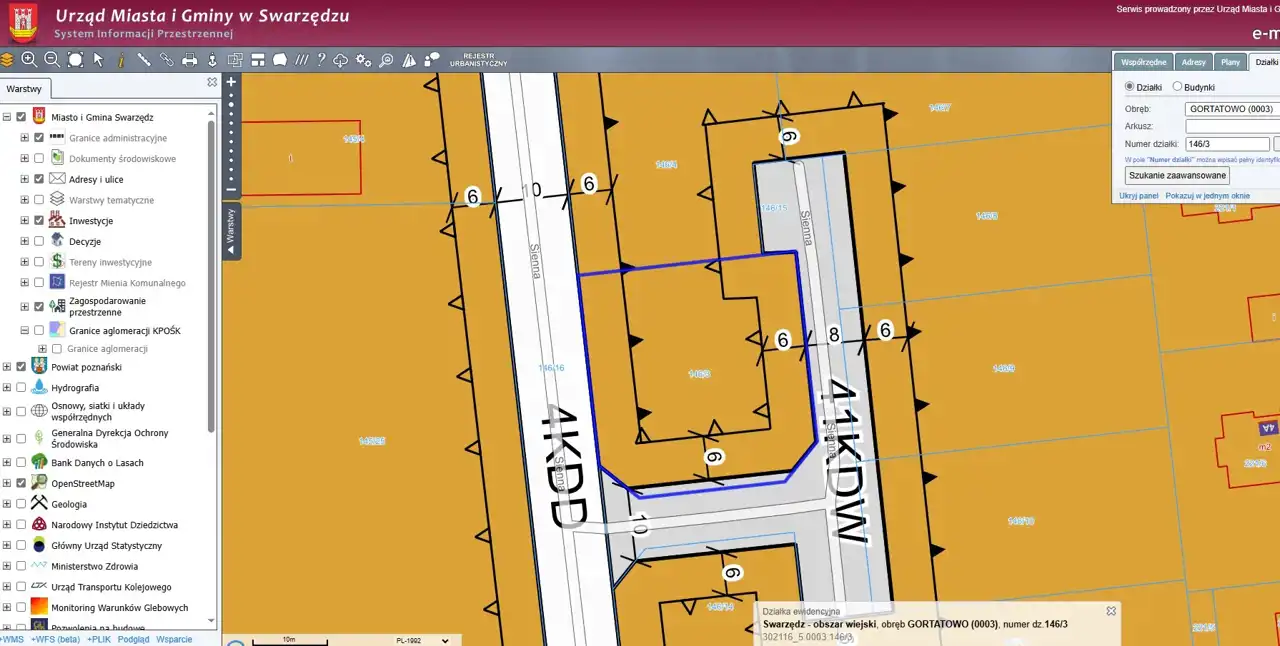Click the question mark help icon
The width and height of the screenshot is (1280, 646).
pos(321,60)
